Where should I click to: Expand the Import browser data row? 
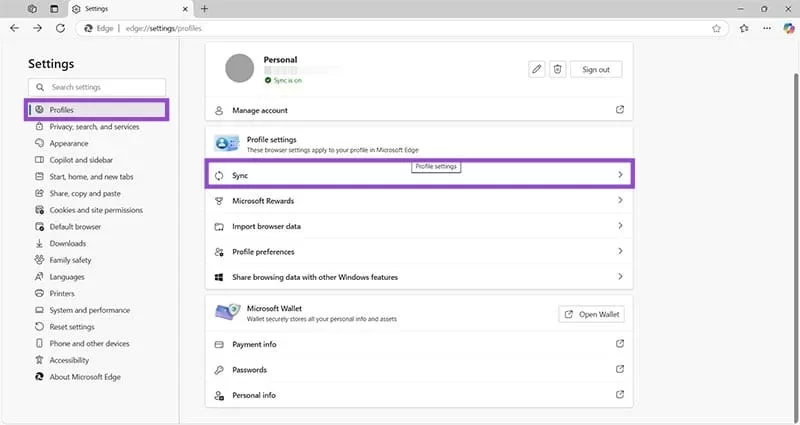tap(620, 226)
